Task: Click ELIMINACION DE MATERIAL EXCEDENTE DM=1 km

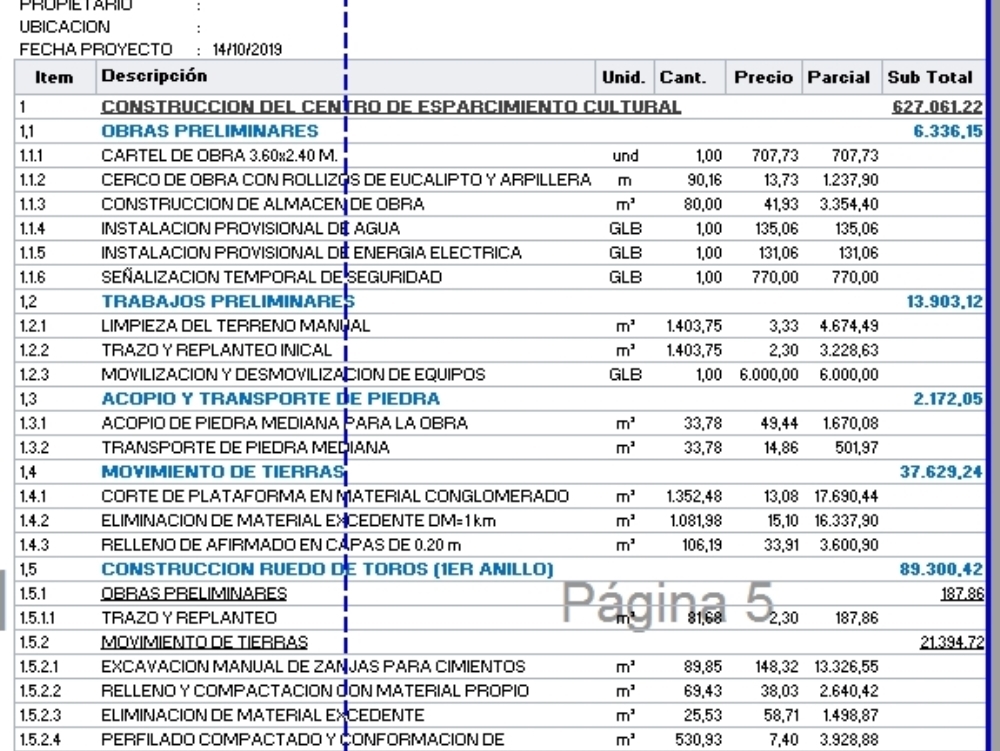Action: [298, 520]
